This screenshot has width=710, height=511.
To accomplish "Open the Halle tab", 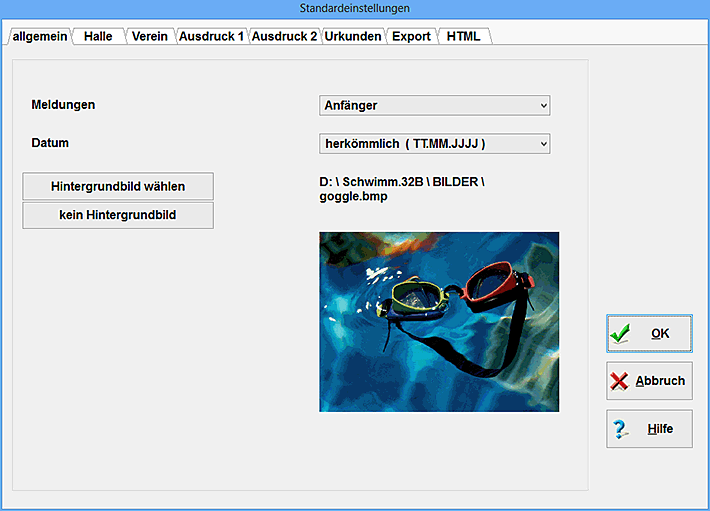I will 98,36.
